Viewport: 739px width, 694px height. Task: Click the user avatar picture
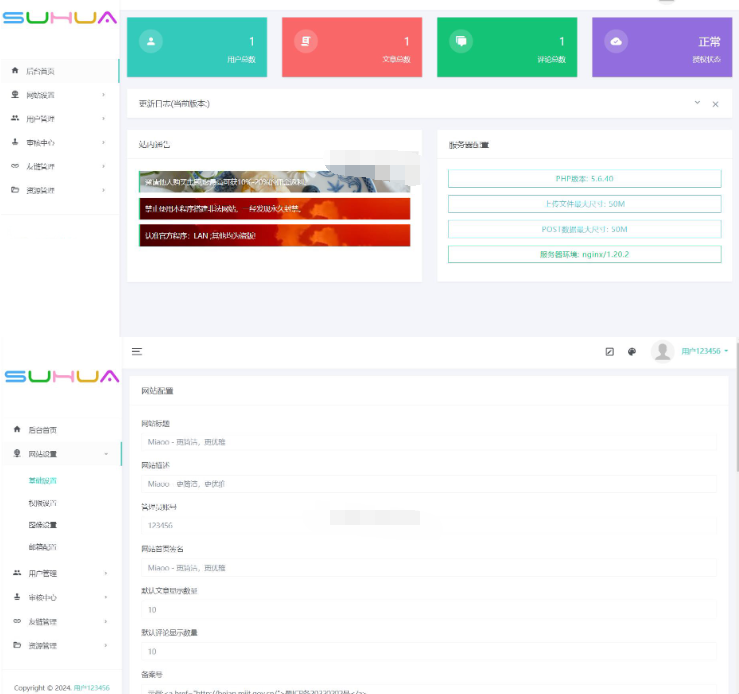(662, 351)
